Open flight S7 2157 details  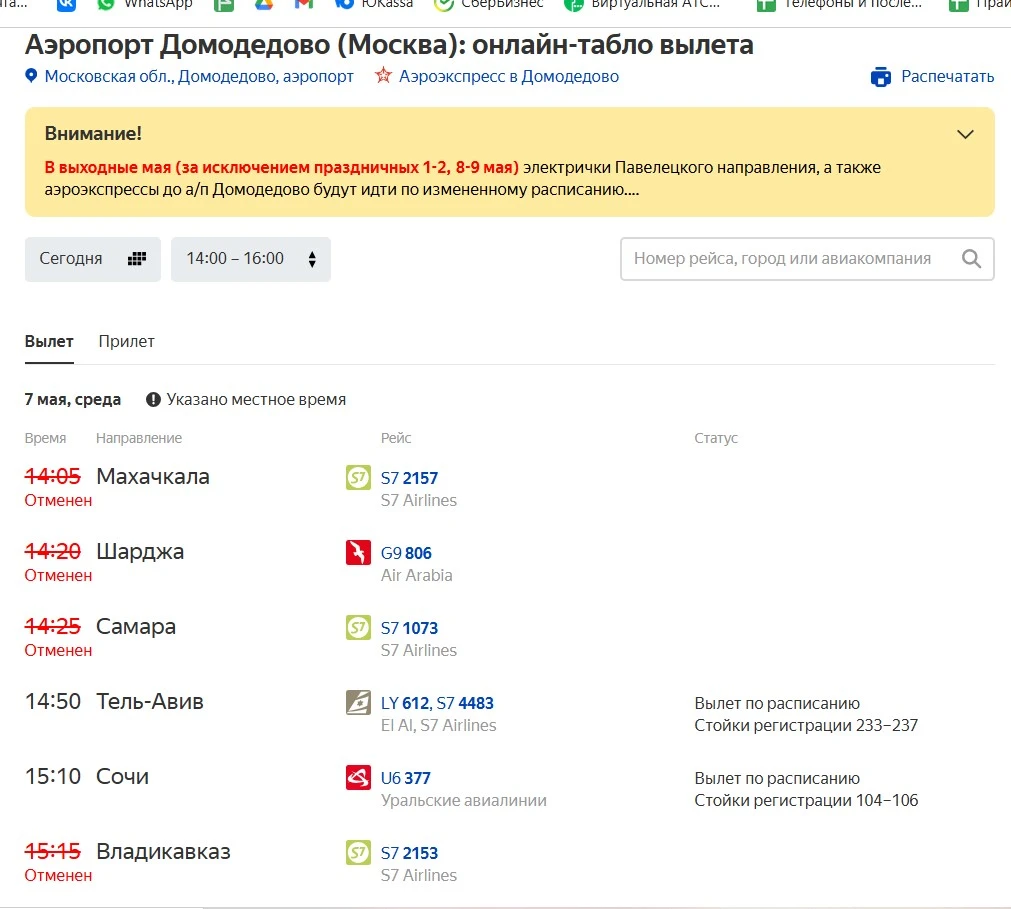coord(409,478)
